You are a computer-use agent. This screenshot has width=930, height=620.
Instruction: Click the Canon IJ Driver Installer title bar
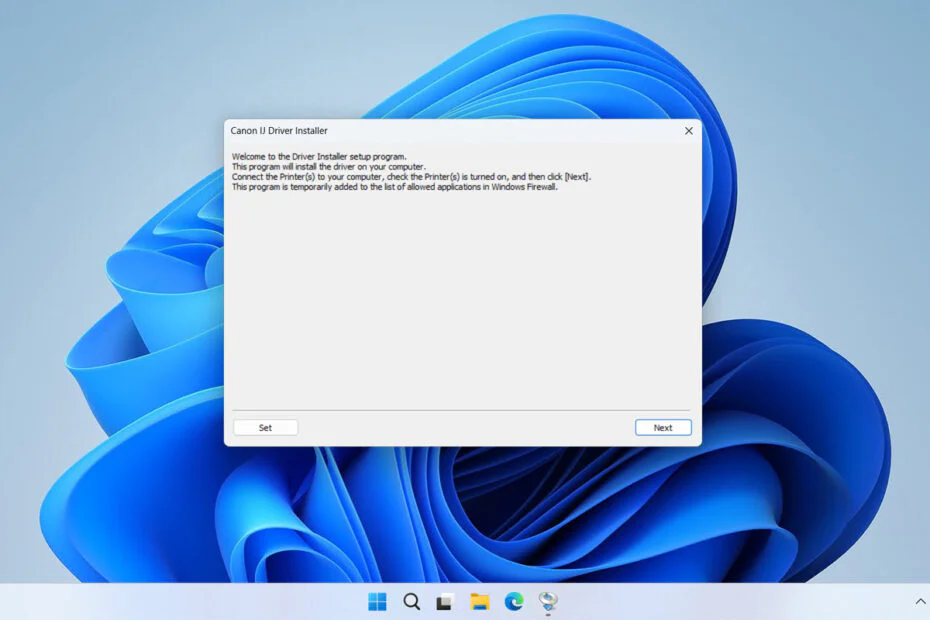click(451, 131)
